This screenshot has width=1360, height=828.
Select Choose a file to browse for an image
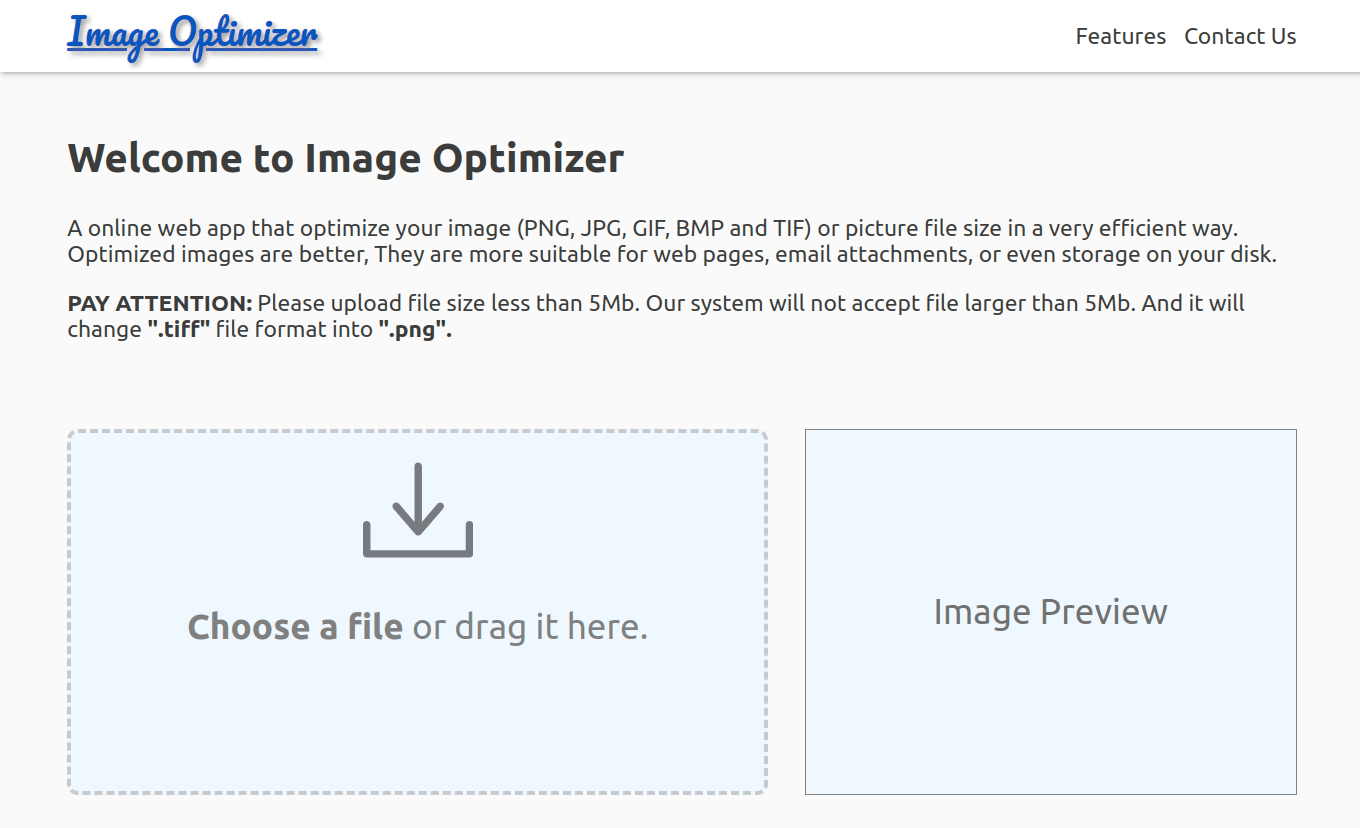295,627
